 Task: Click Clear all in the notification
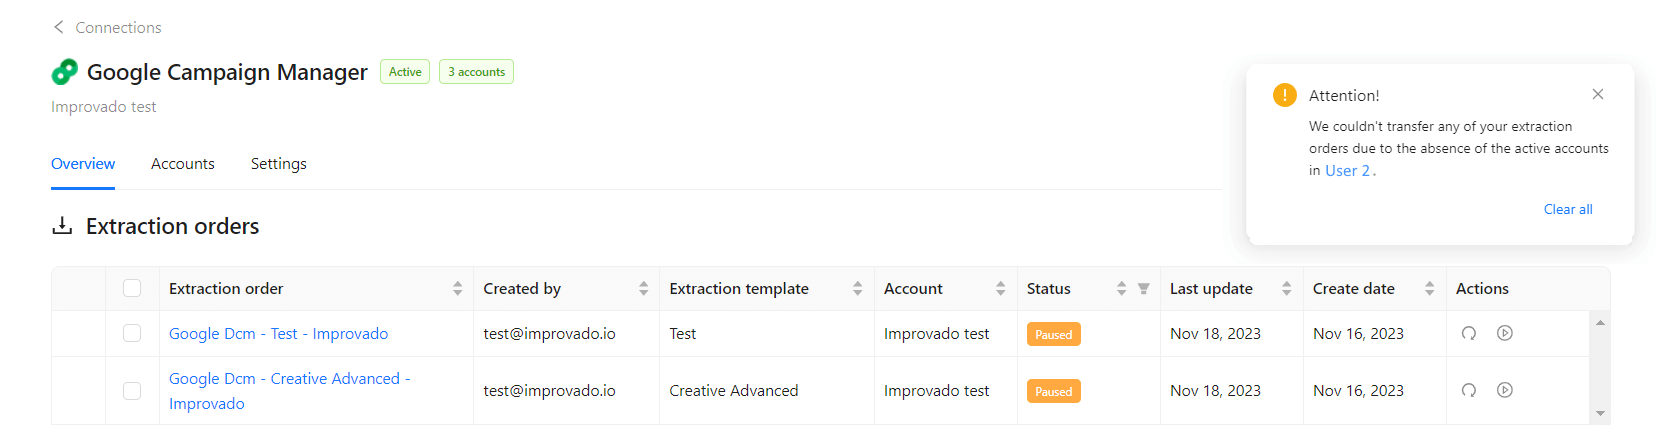click(1568, 209)
